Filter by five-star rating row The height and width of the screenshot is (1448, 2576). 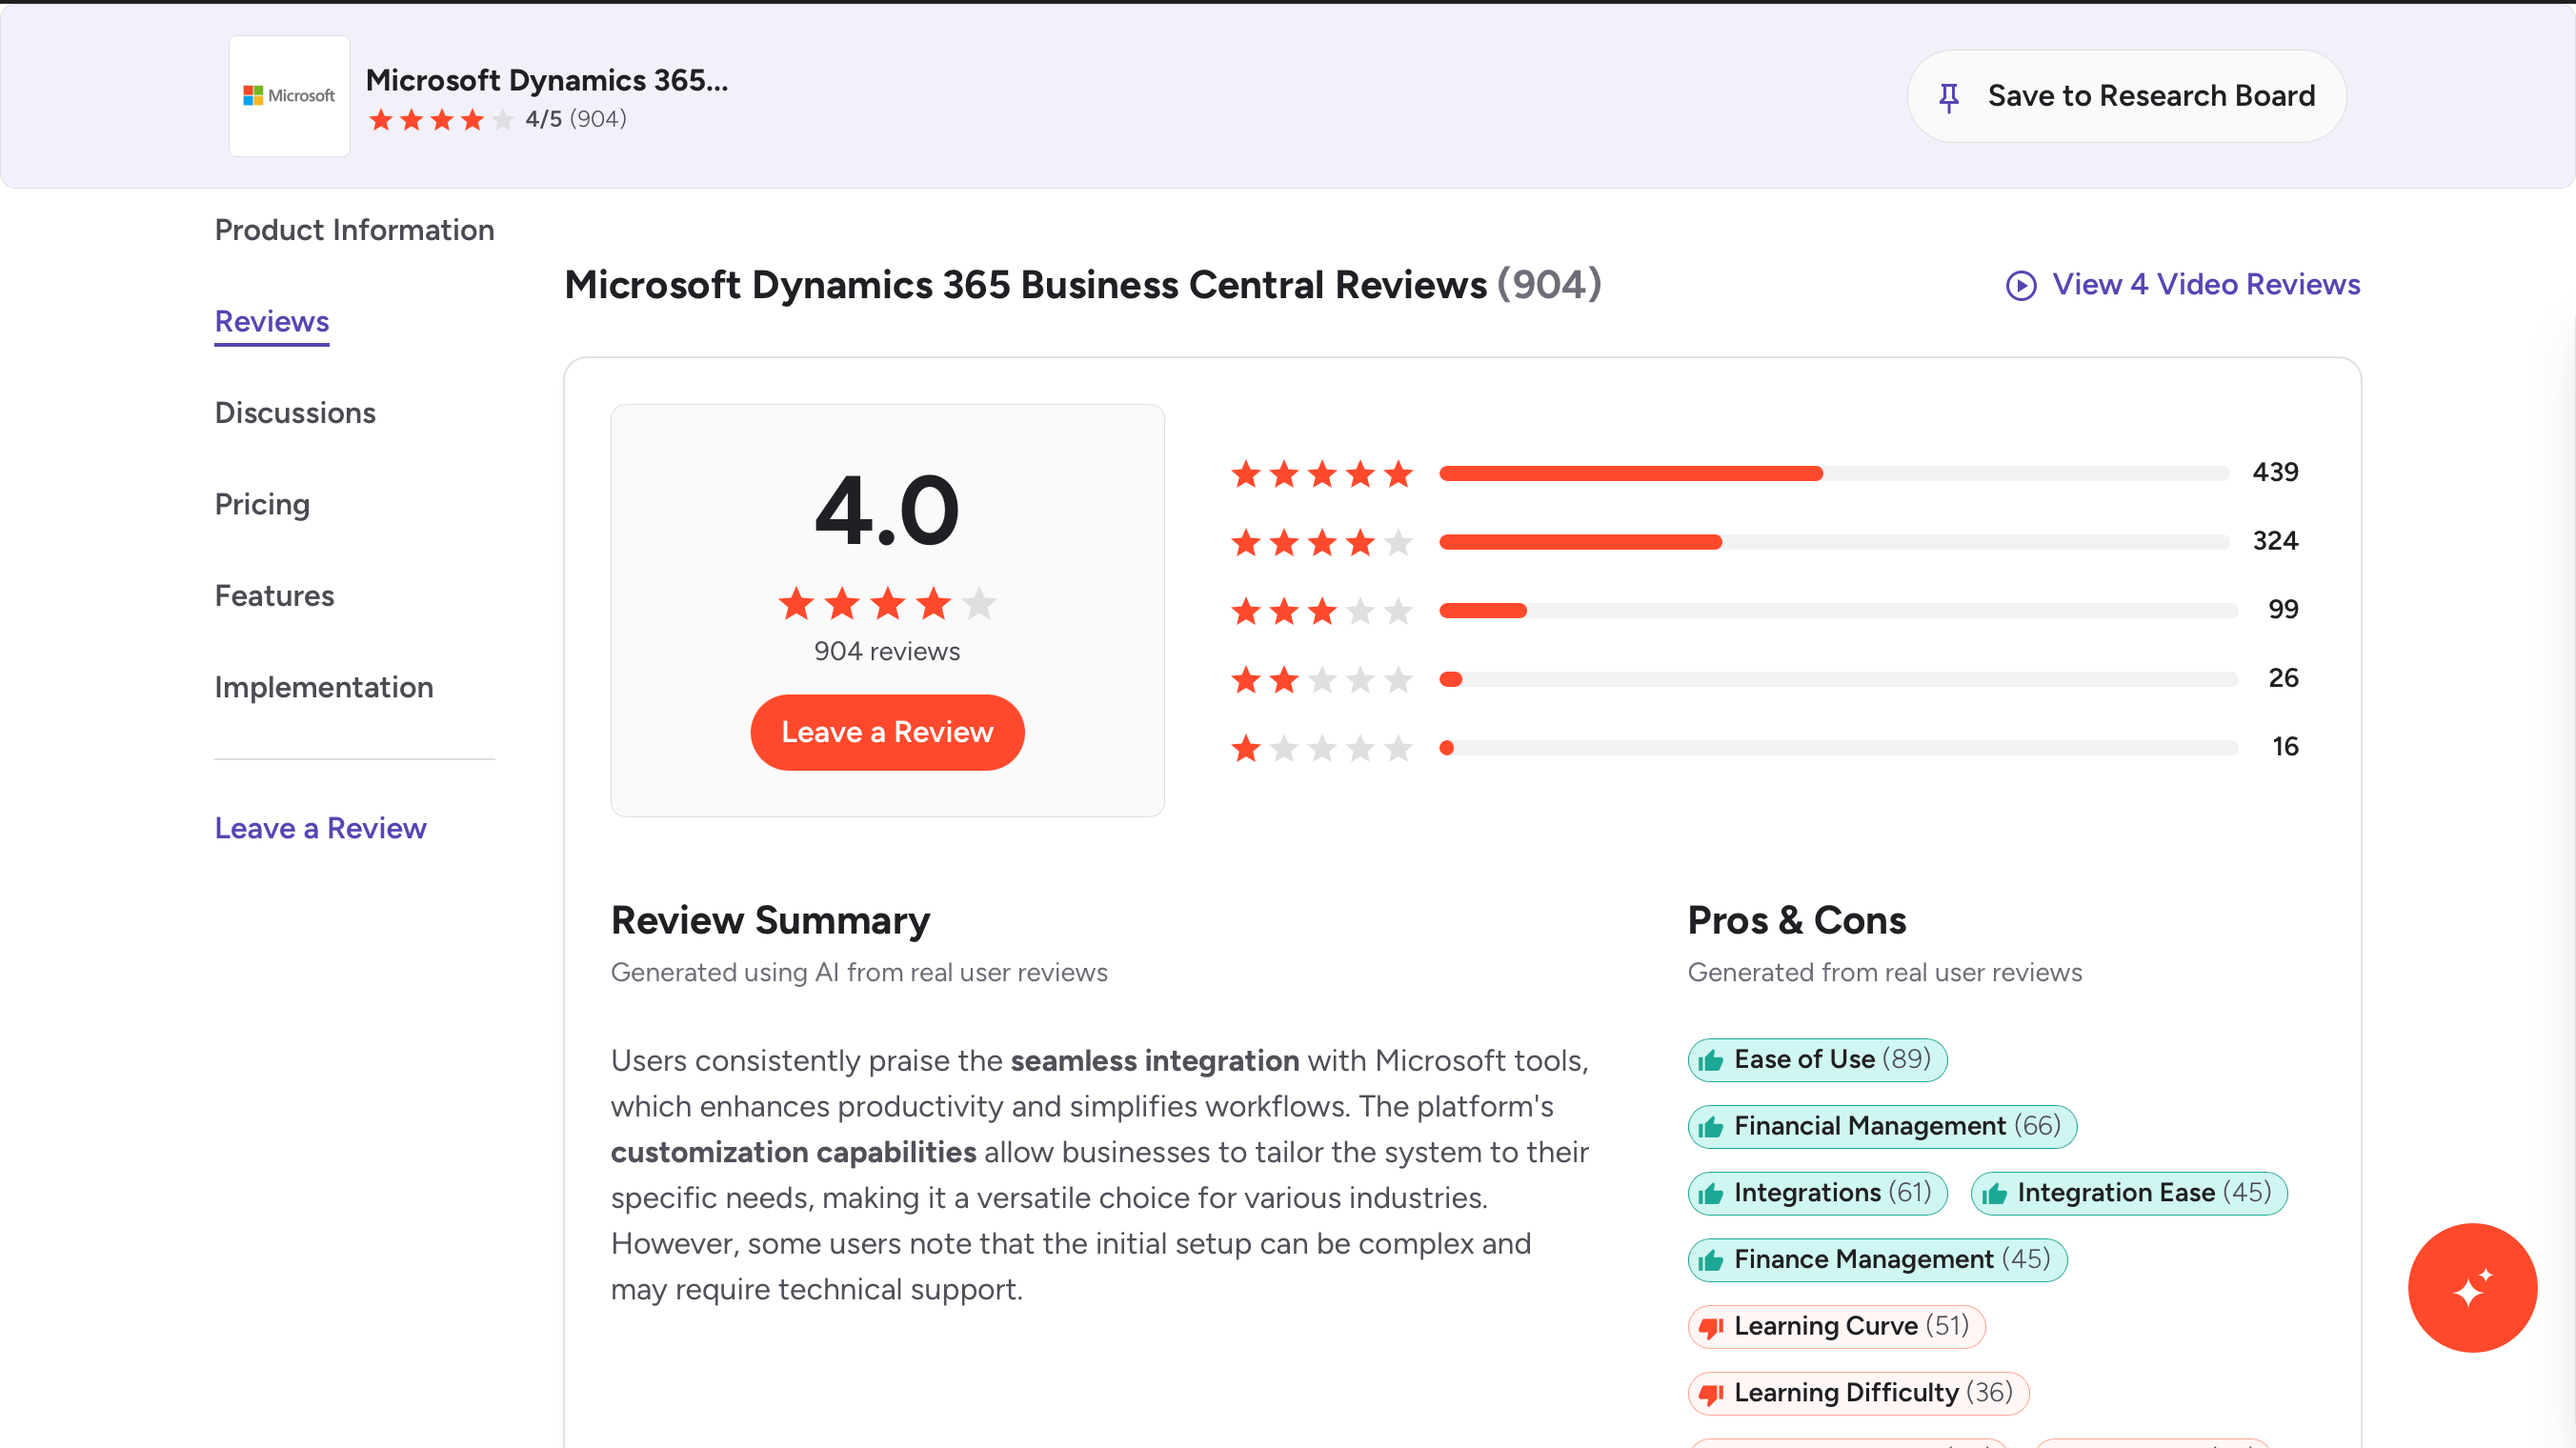(x=1765, y=473)
